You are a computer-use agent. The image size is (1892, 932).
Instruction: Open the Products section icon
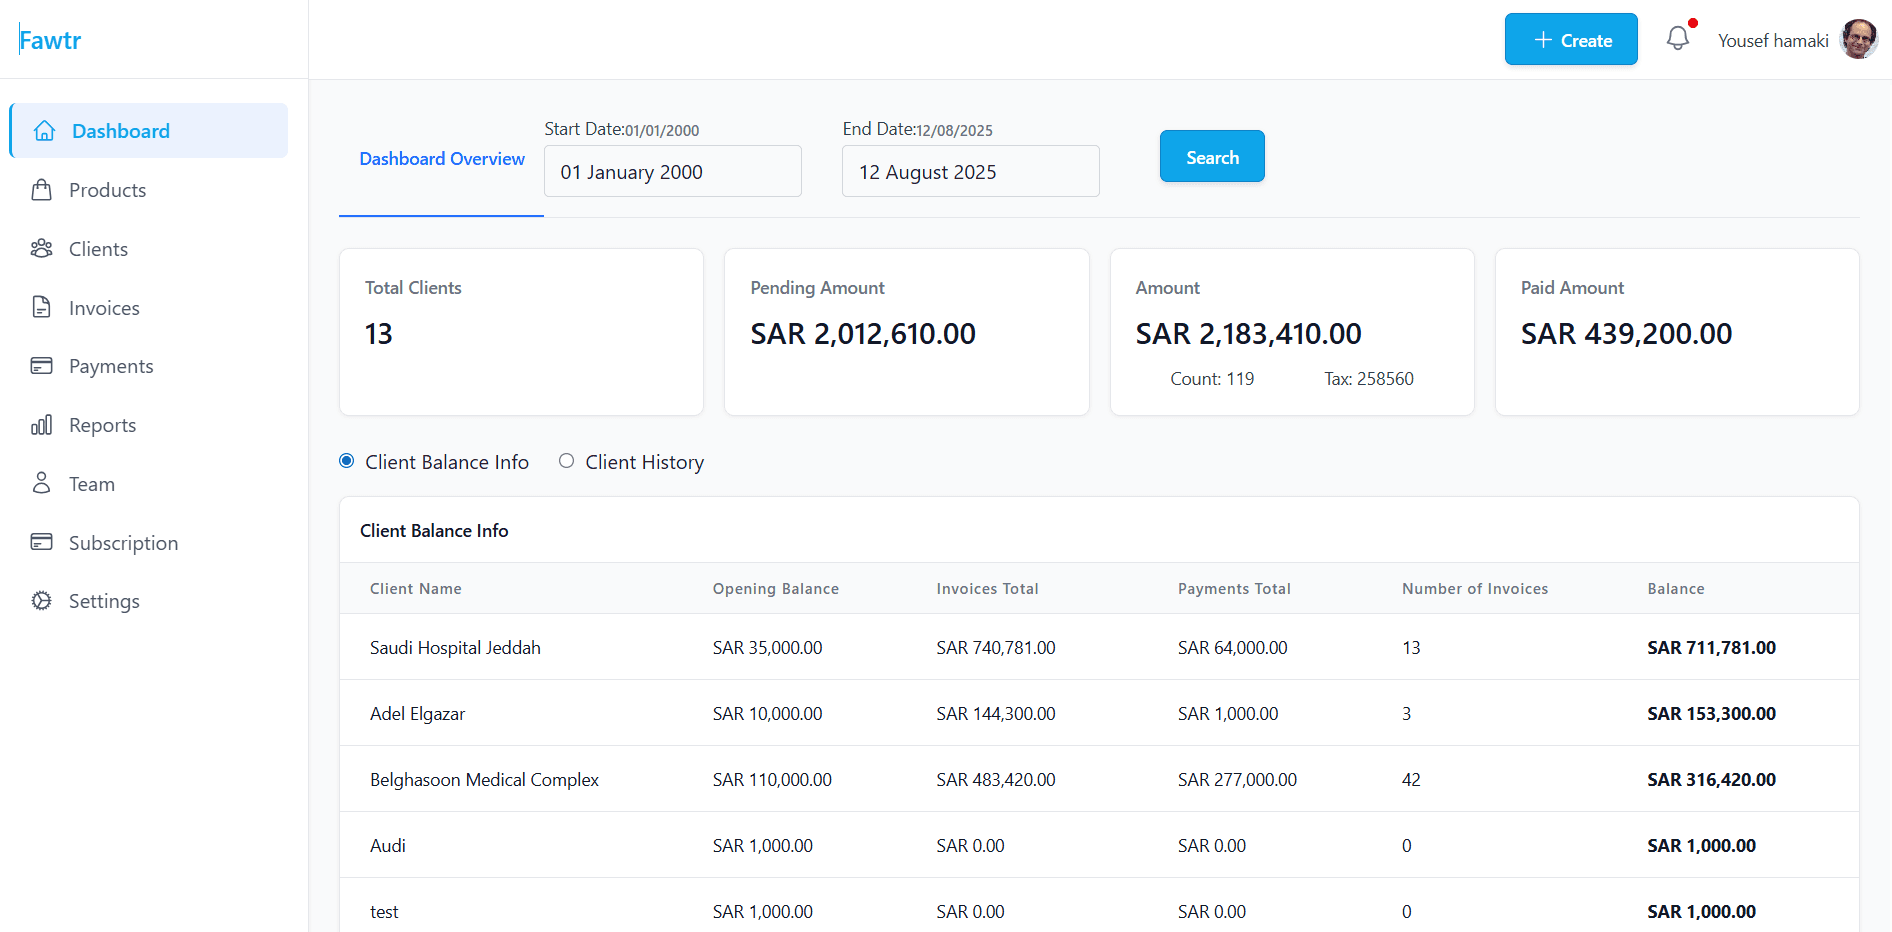pyautogui.click(x=42, y=189)
